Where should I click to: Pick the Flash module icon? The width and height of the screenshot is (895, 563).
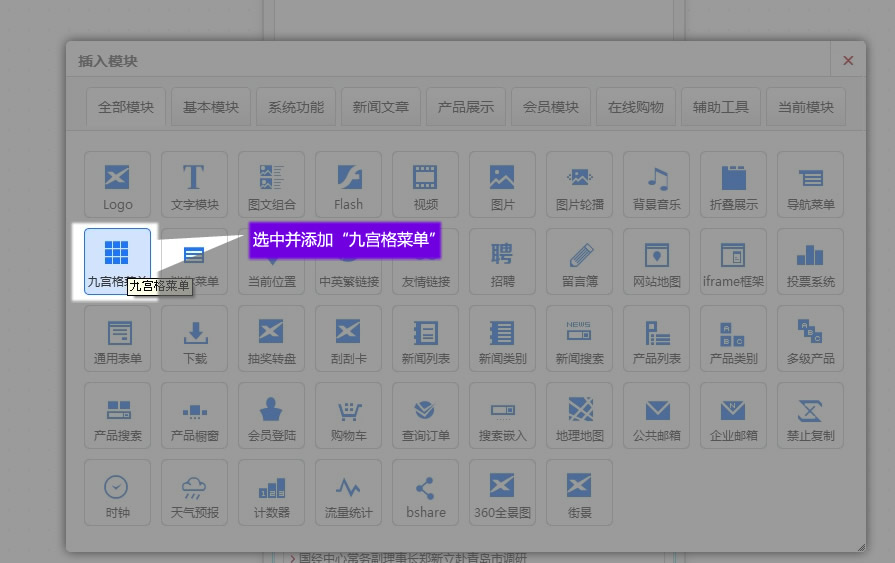pyautogui.click(x=348, y=184)
